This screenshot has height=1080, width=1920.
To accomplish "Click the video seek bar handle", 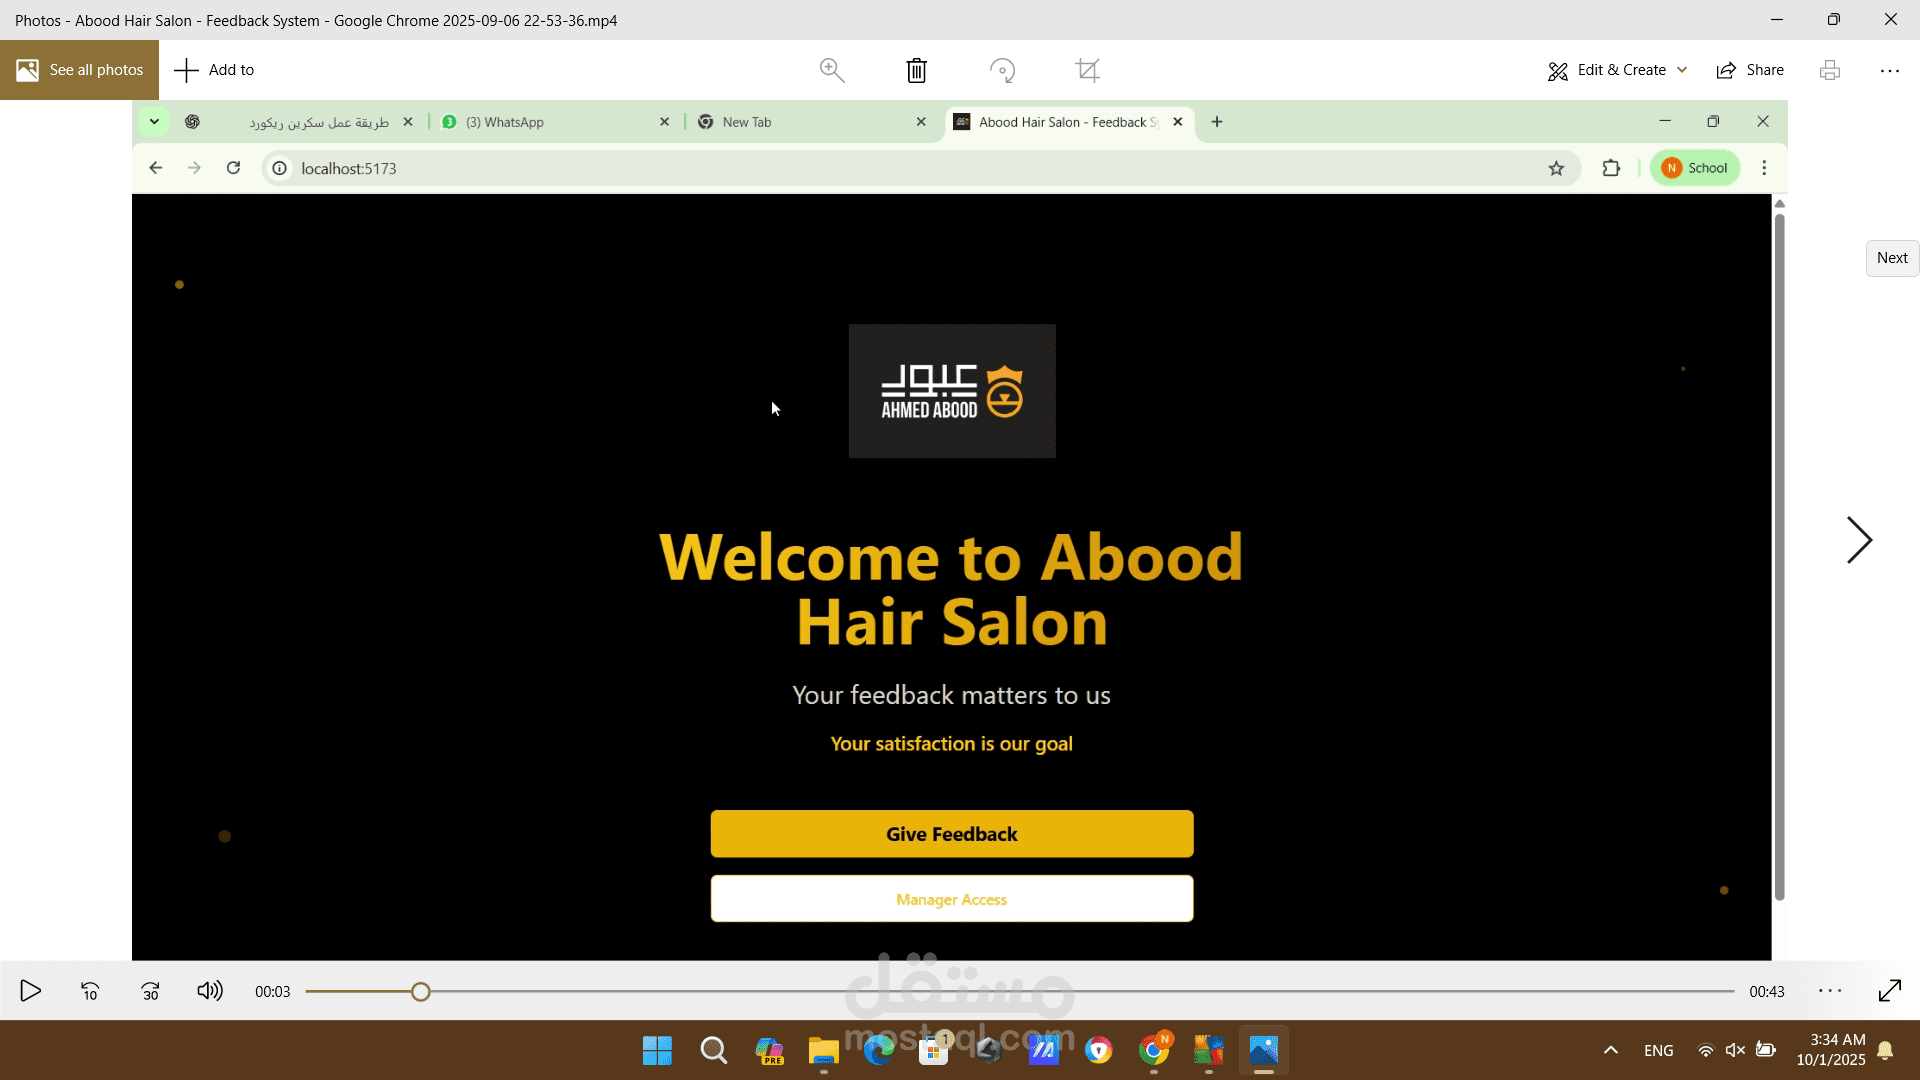I will click(x=421, y=991).
